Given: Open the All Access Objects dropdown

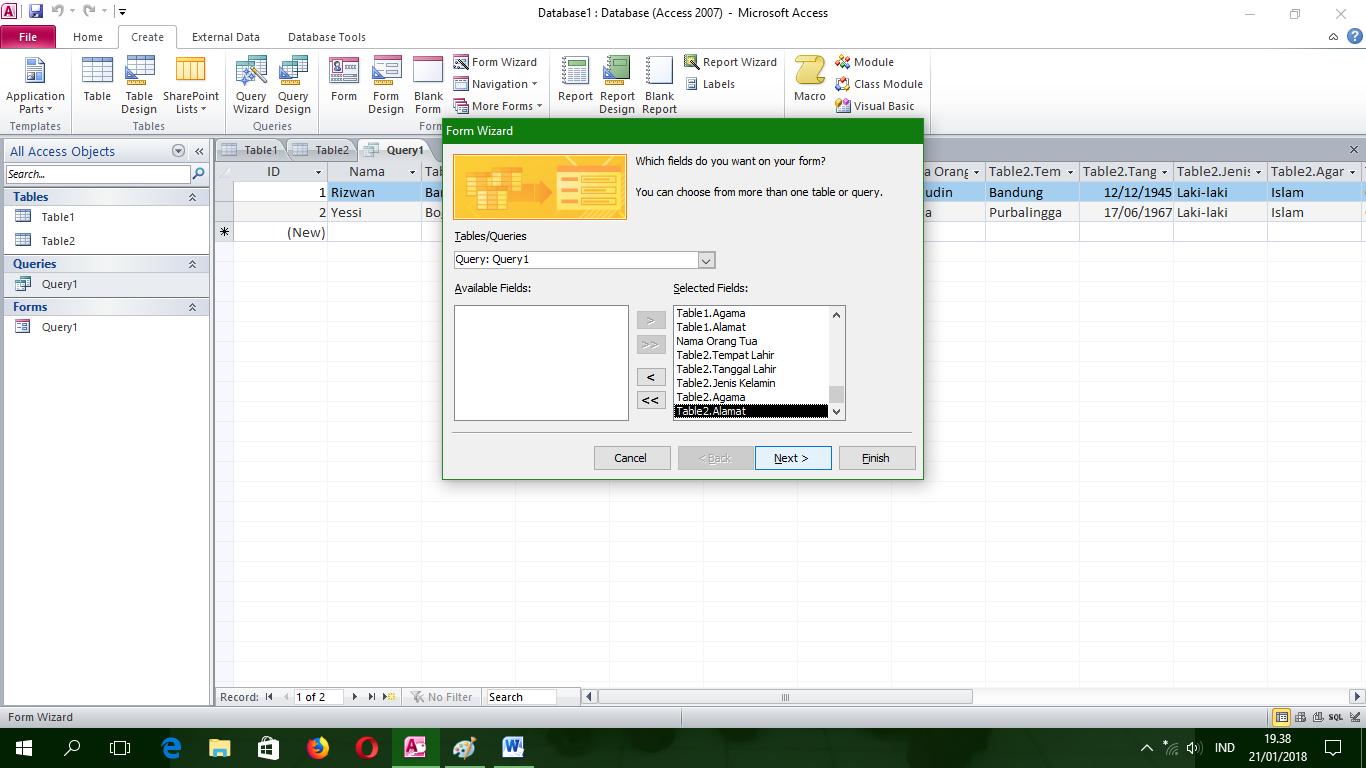Looking at the screenshot, I should pyautogui.click(x=178, y=151).
